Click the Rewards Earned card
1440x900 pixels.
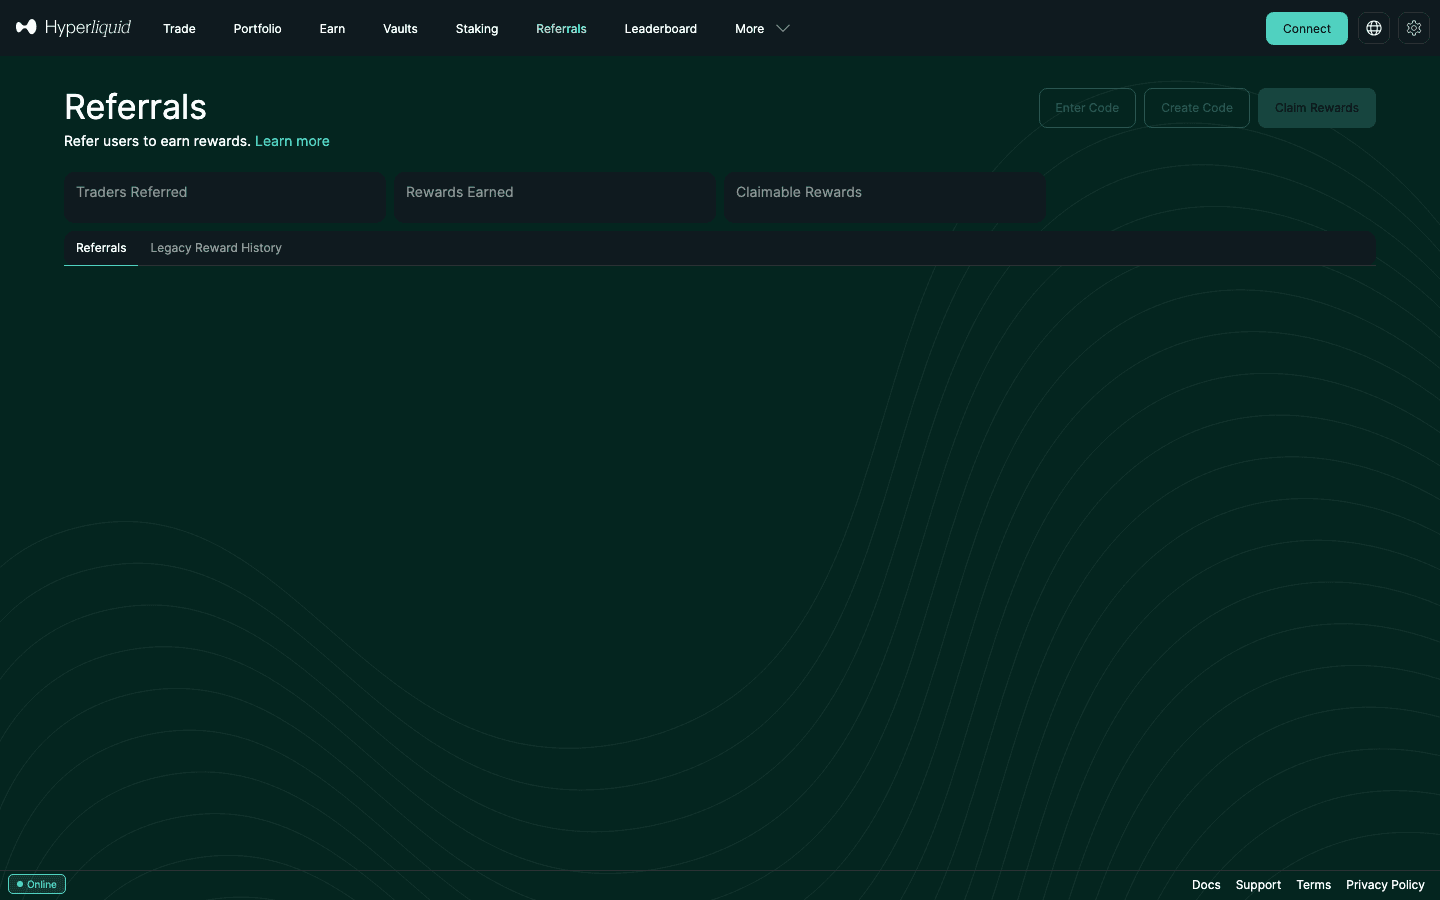tap(555, 197)
